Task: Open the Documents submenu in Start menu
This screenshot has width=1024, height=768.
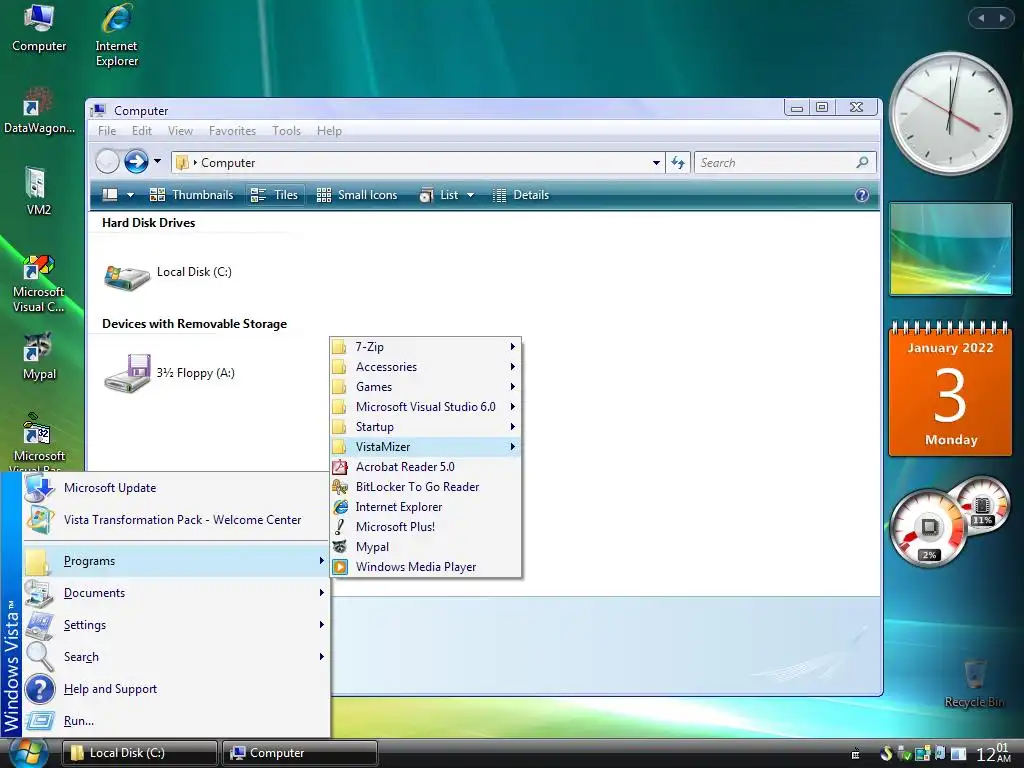Action: tap(176, 593)
